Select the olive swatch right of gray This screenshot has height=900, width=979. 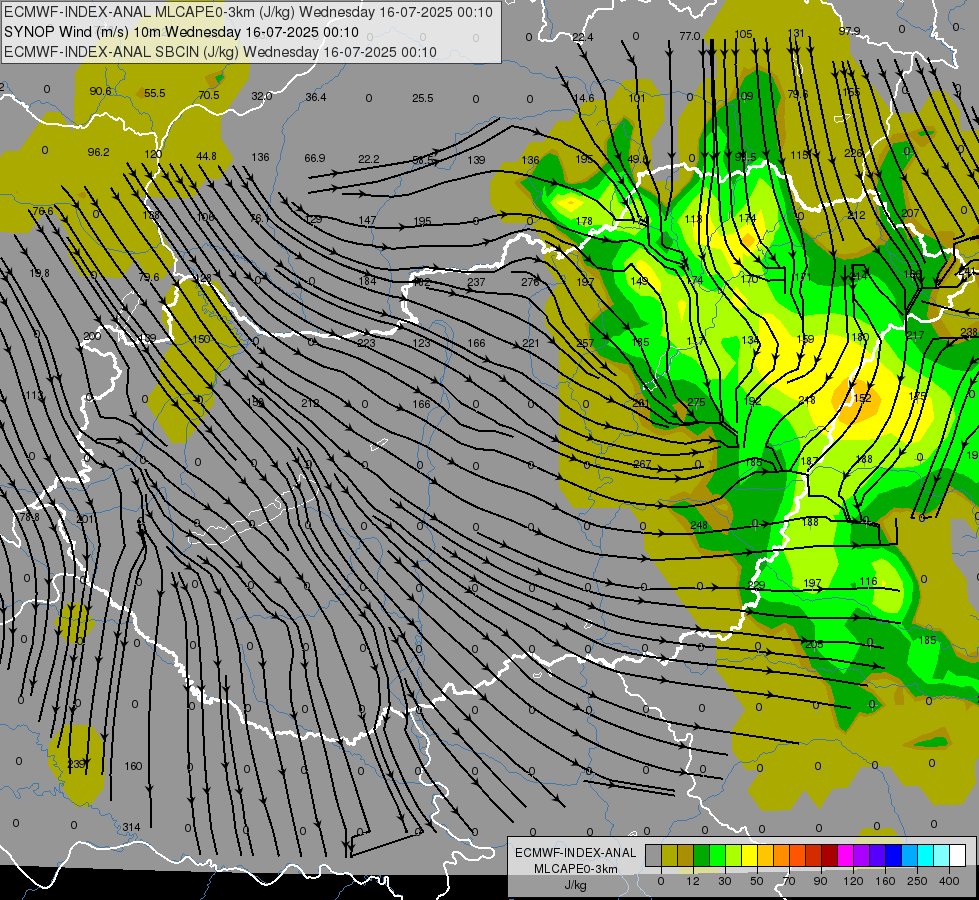click(x=669, y=855)
